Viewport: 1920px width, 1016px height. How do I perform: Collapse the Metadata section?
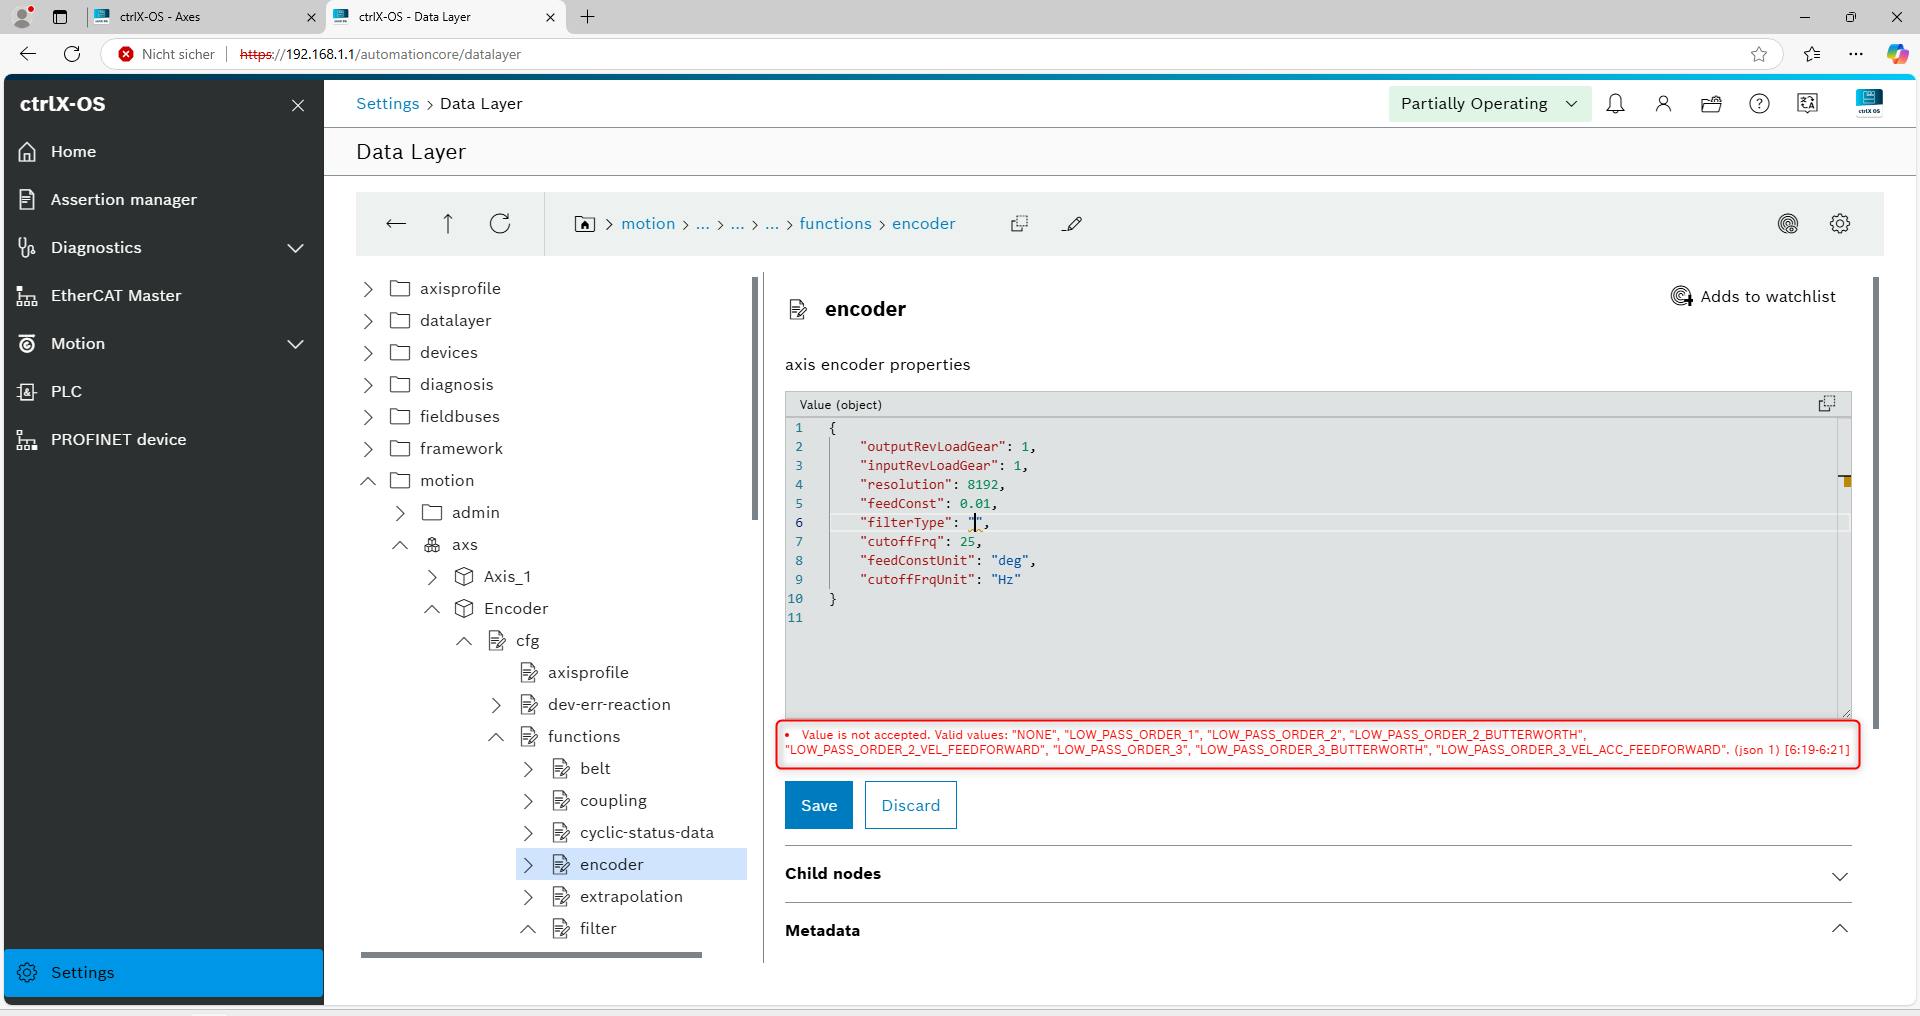pos(1839,929)
